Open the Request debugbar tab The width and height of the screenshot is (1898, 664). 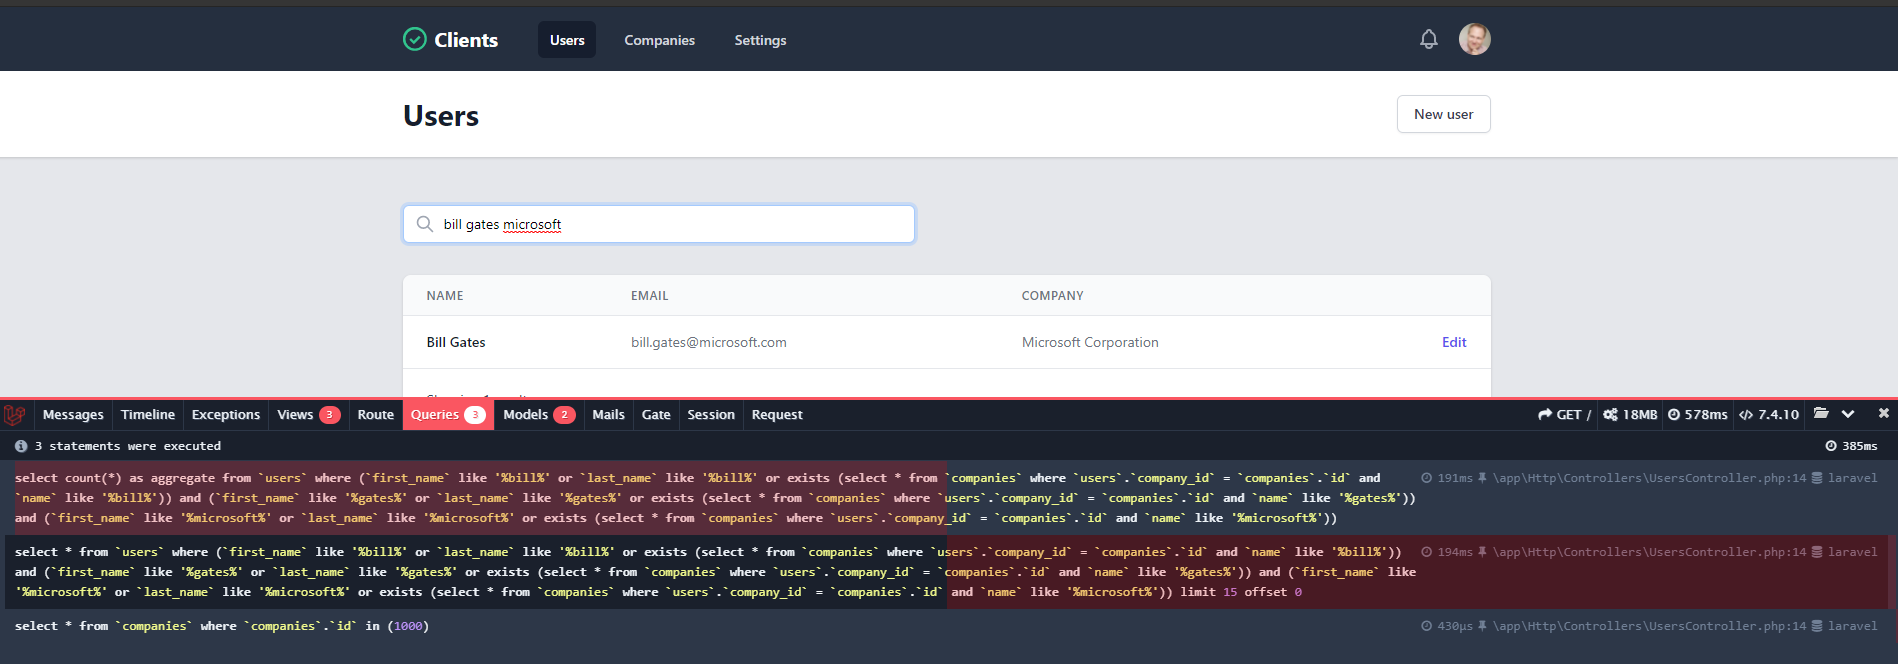pyautogui.click(x=777, y=415)
